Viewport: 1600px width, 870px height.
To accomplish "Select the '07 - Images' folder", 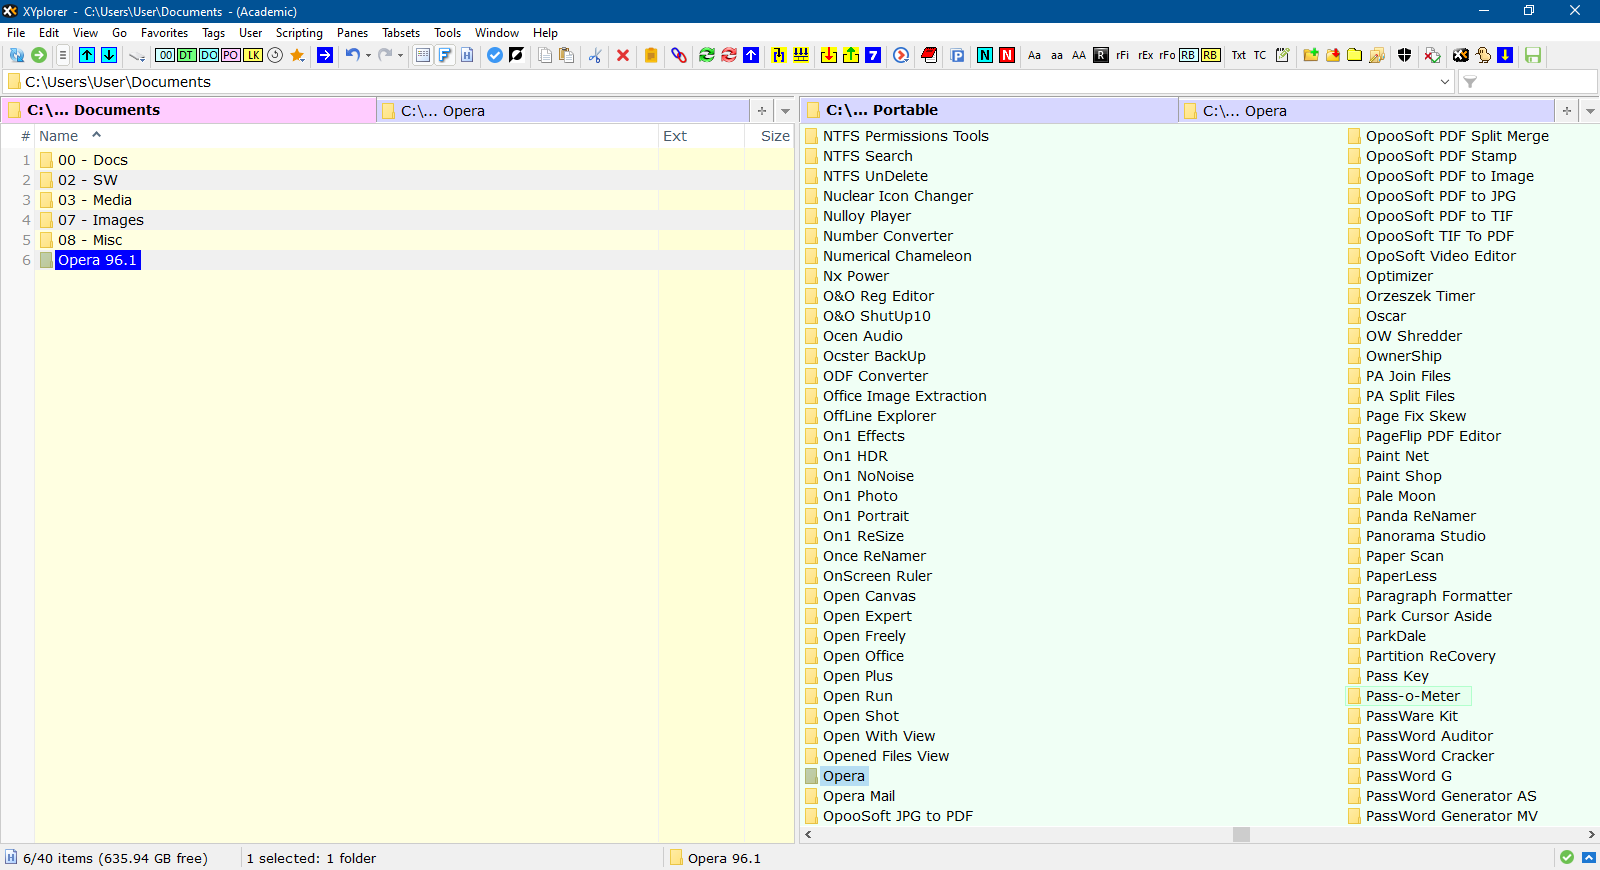I will pos(100,220).
